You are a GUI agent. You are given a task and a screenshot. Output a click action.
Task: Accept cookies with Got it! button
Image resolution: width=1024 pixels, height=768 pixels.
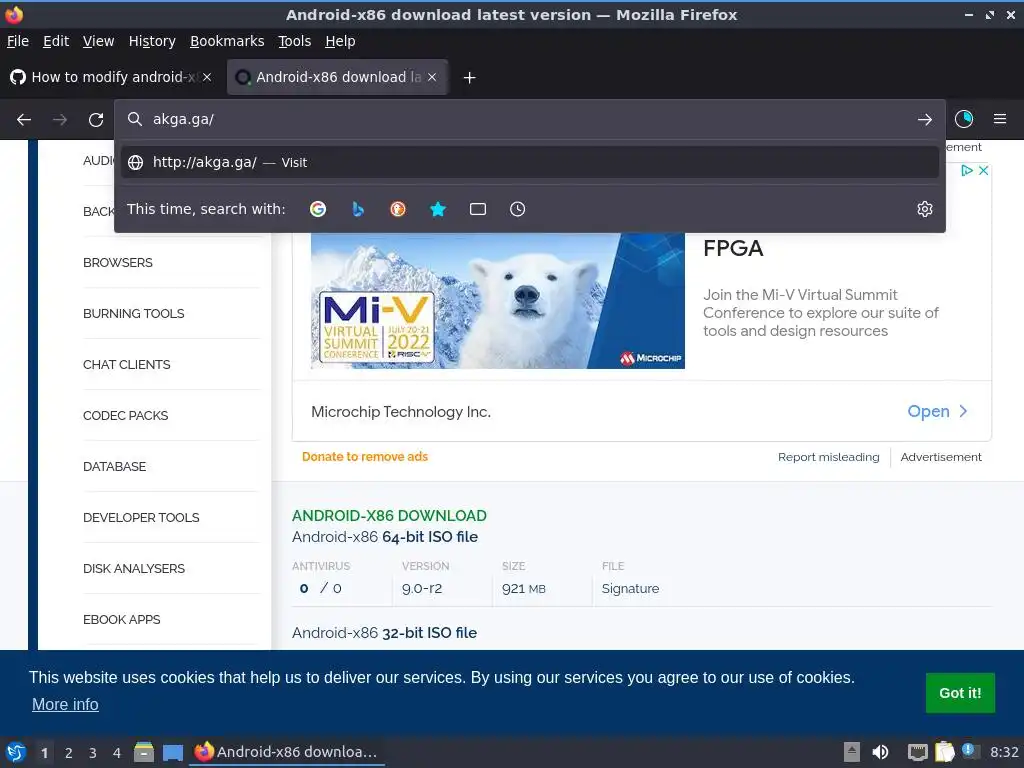[960, 693]
